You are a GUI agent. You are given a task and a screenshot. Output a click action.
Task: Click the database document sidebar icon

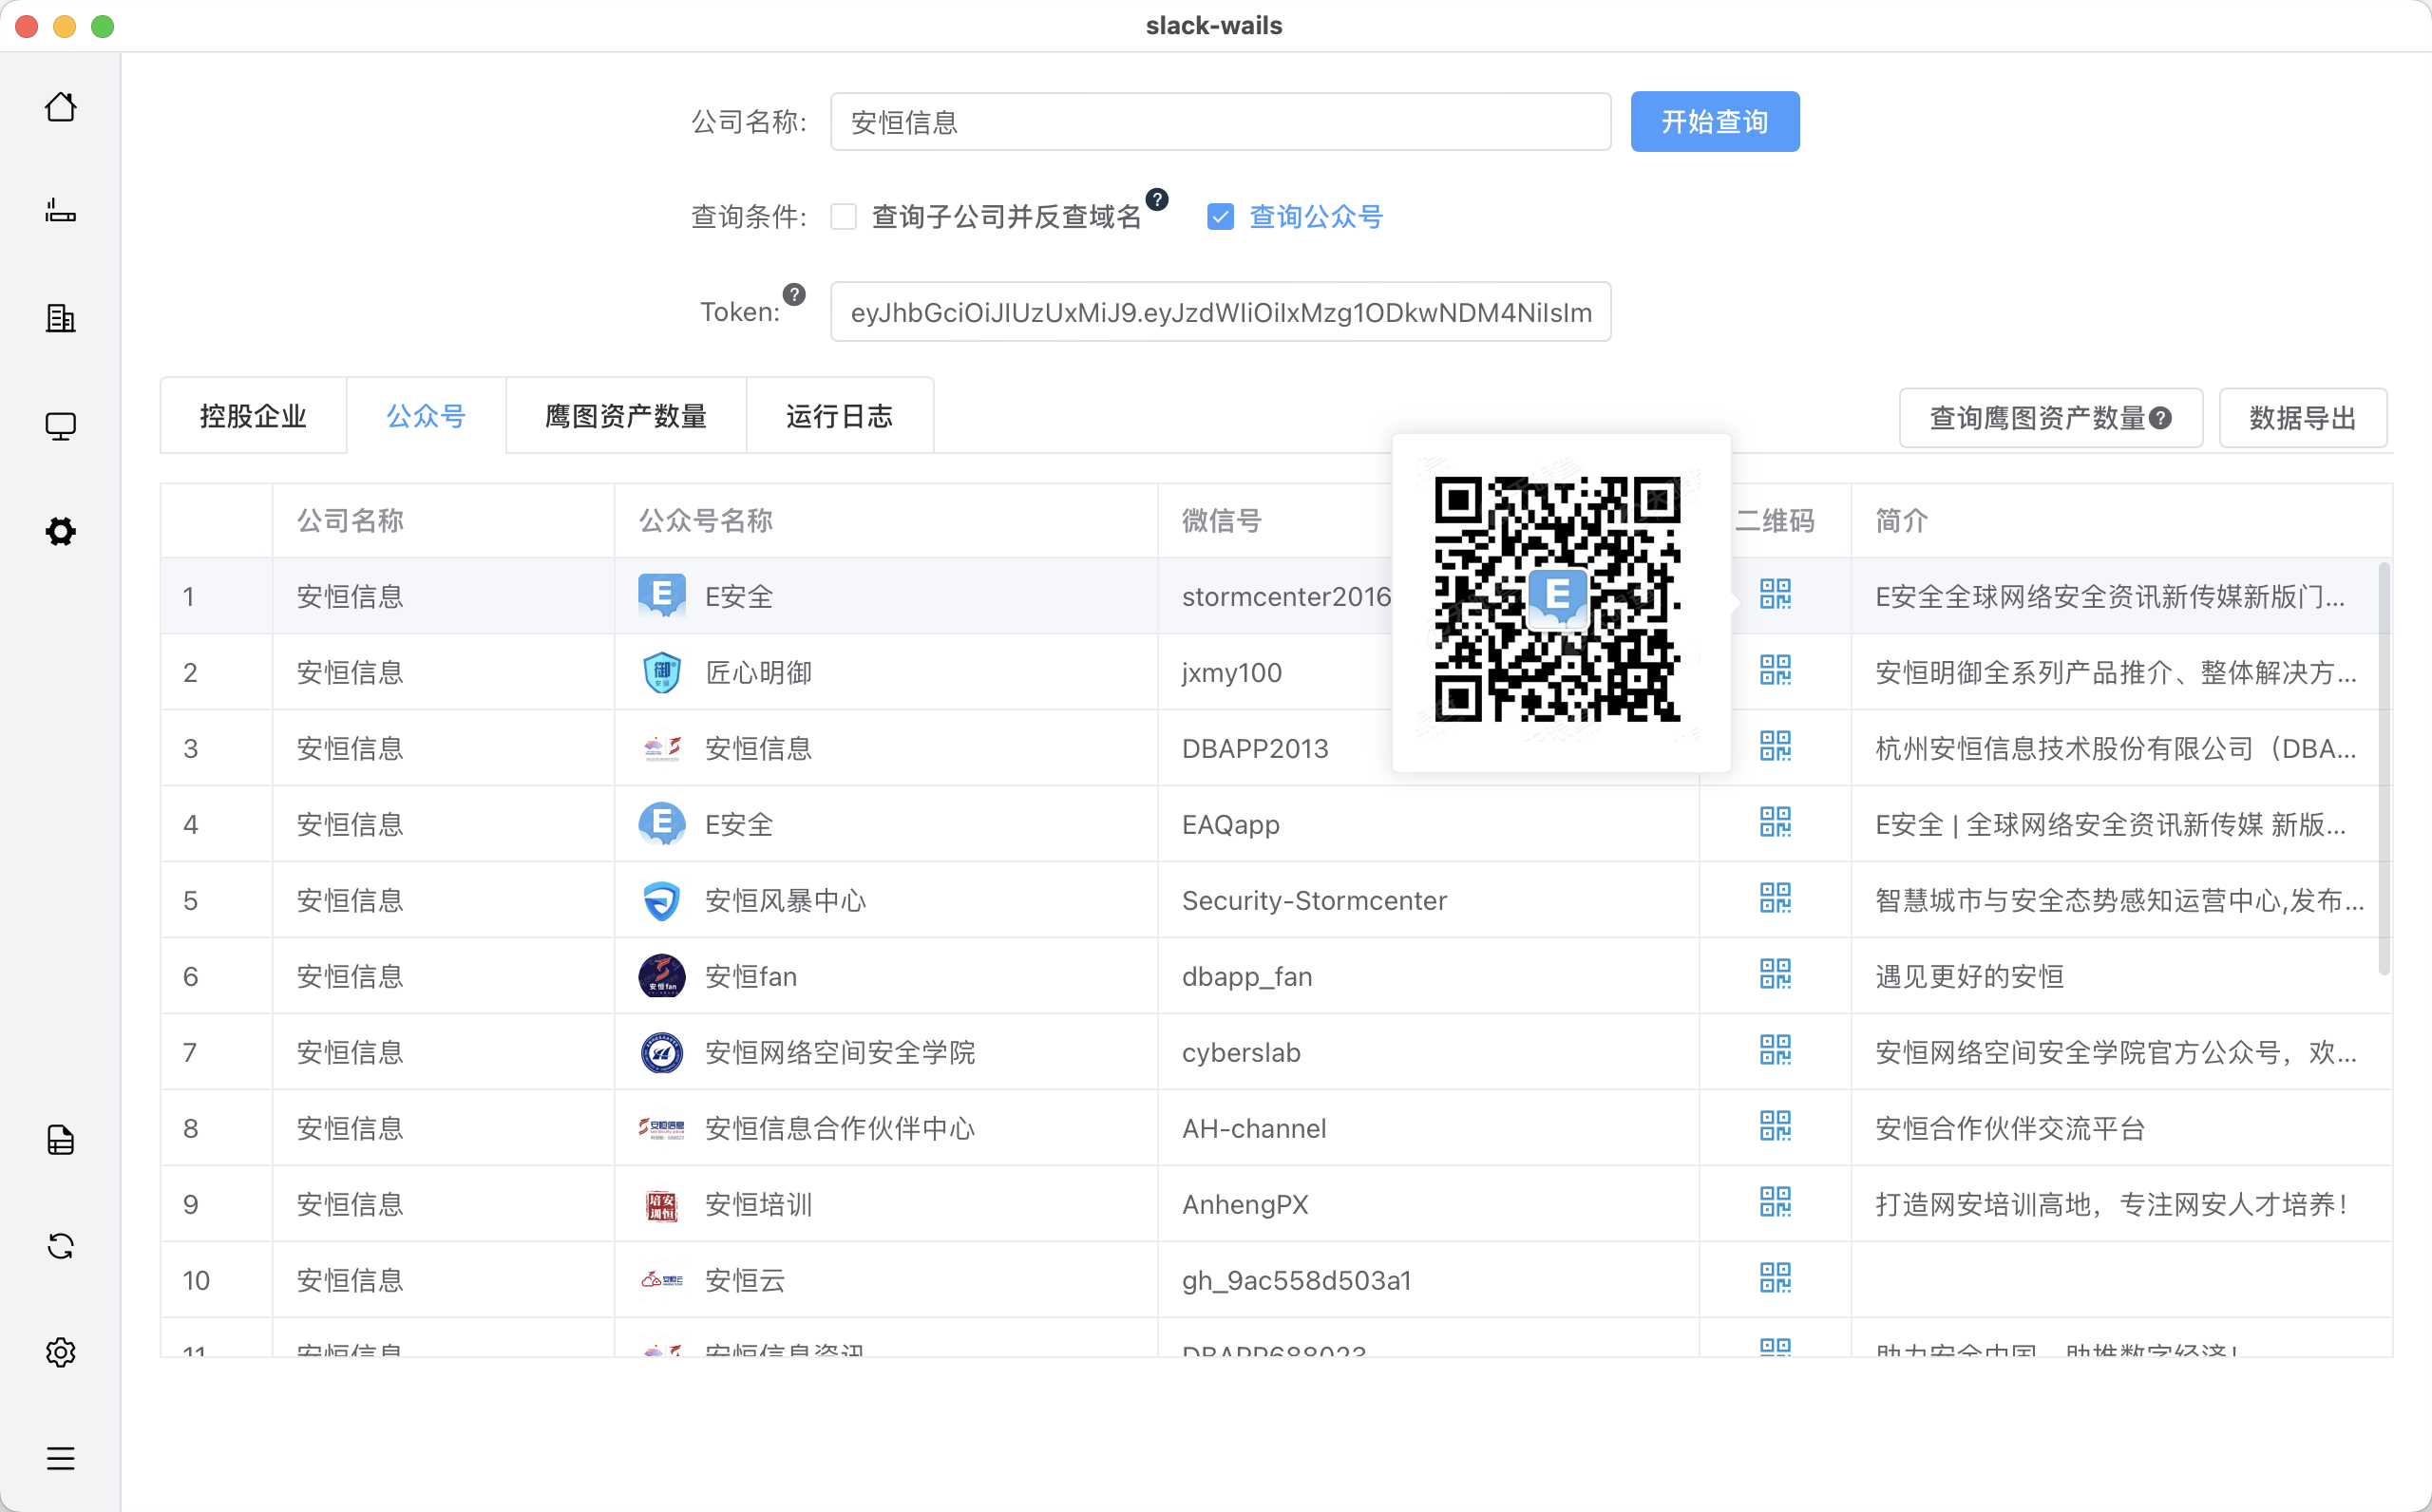click(60, 1140)
